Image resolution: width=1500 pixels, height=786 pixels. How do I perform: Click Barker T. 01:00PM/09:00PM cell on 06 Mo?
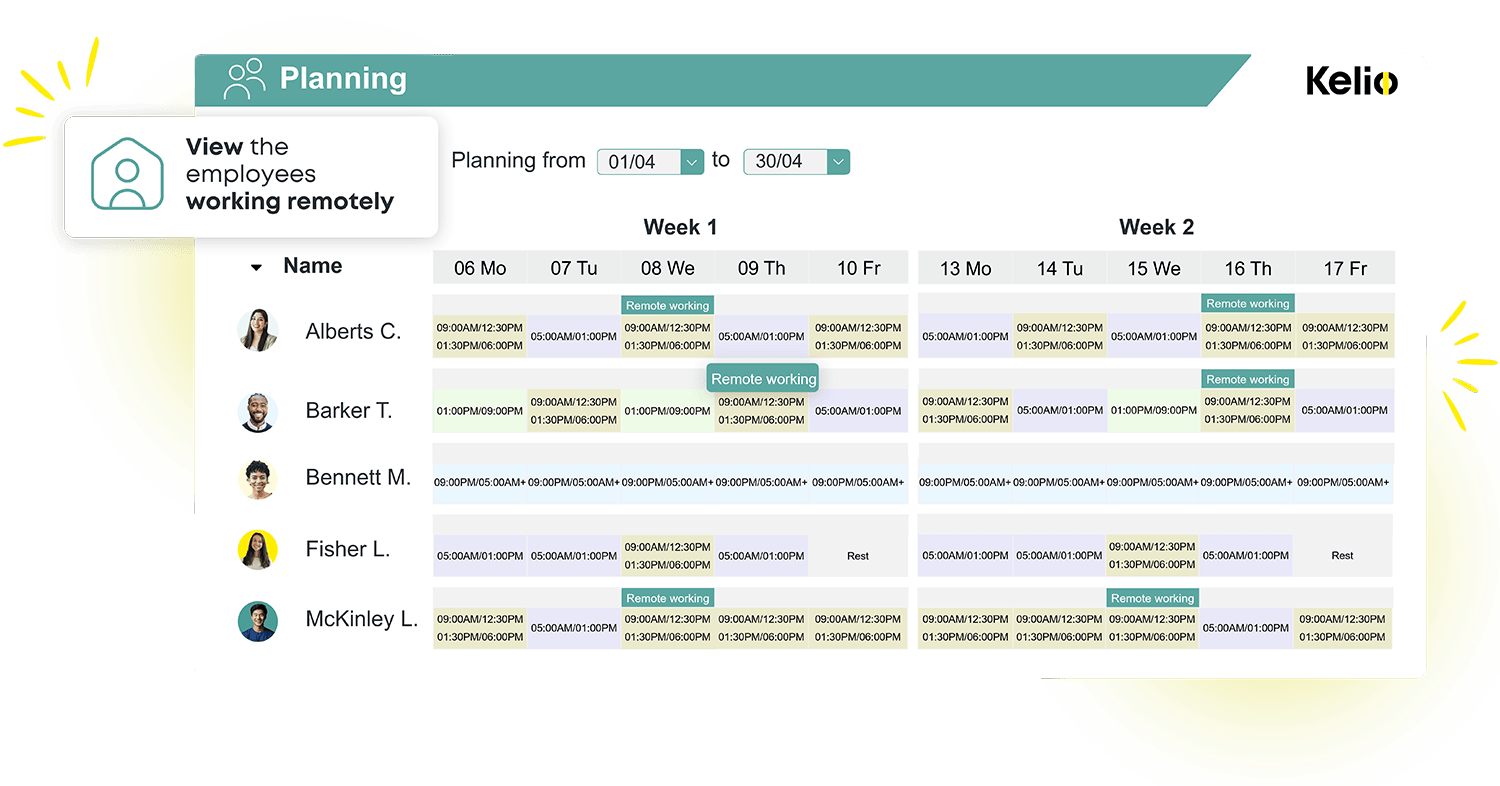pos(480,411)
